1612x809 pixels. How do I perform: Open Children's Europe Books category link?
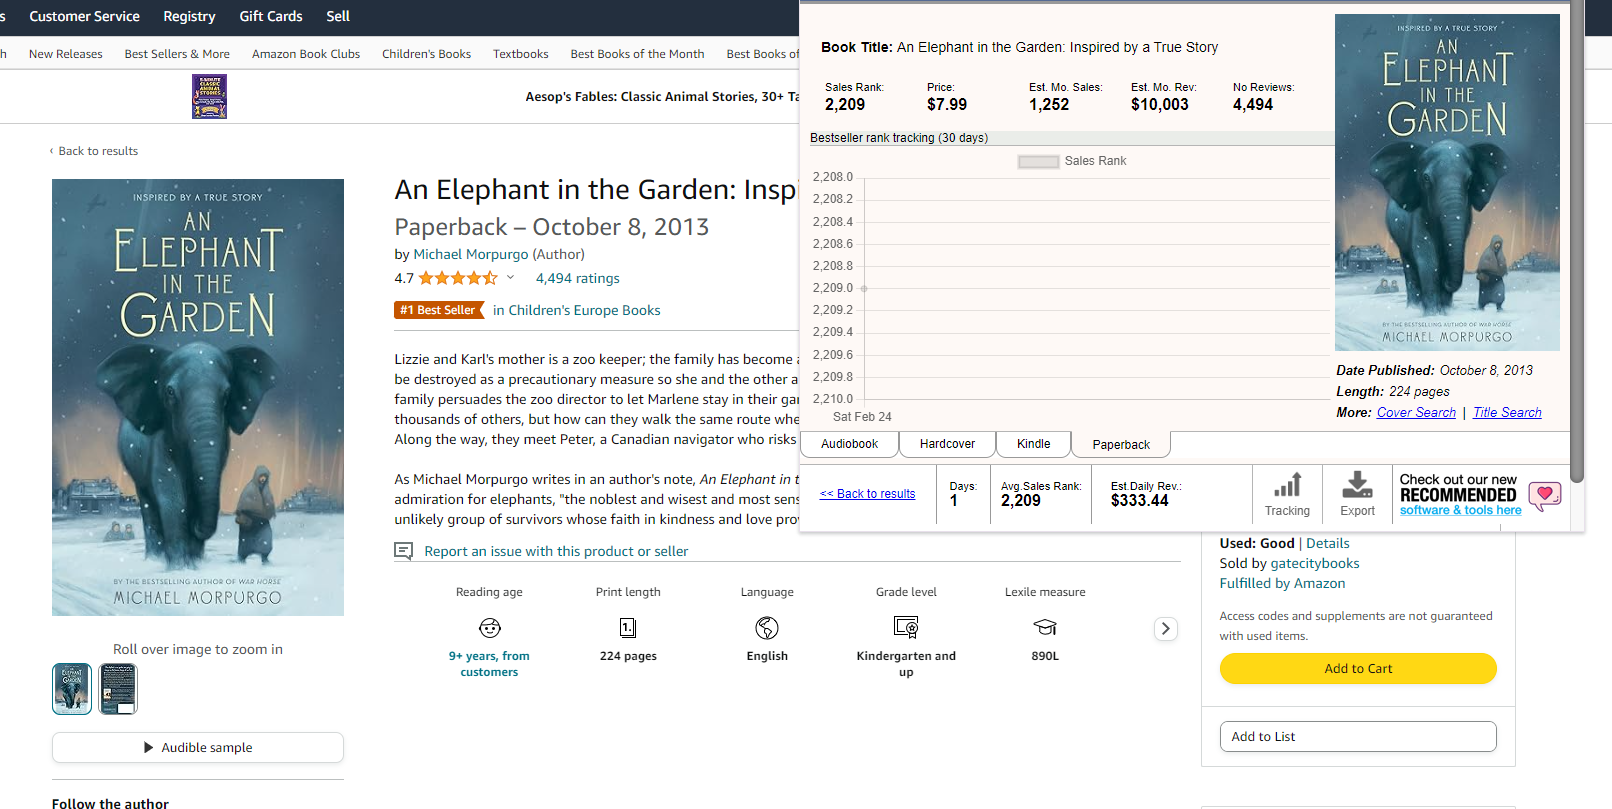point(584,310)
